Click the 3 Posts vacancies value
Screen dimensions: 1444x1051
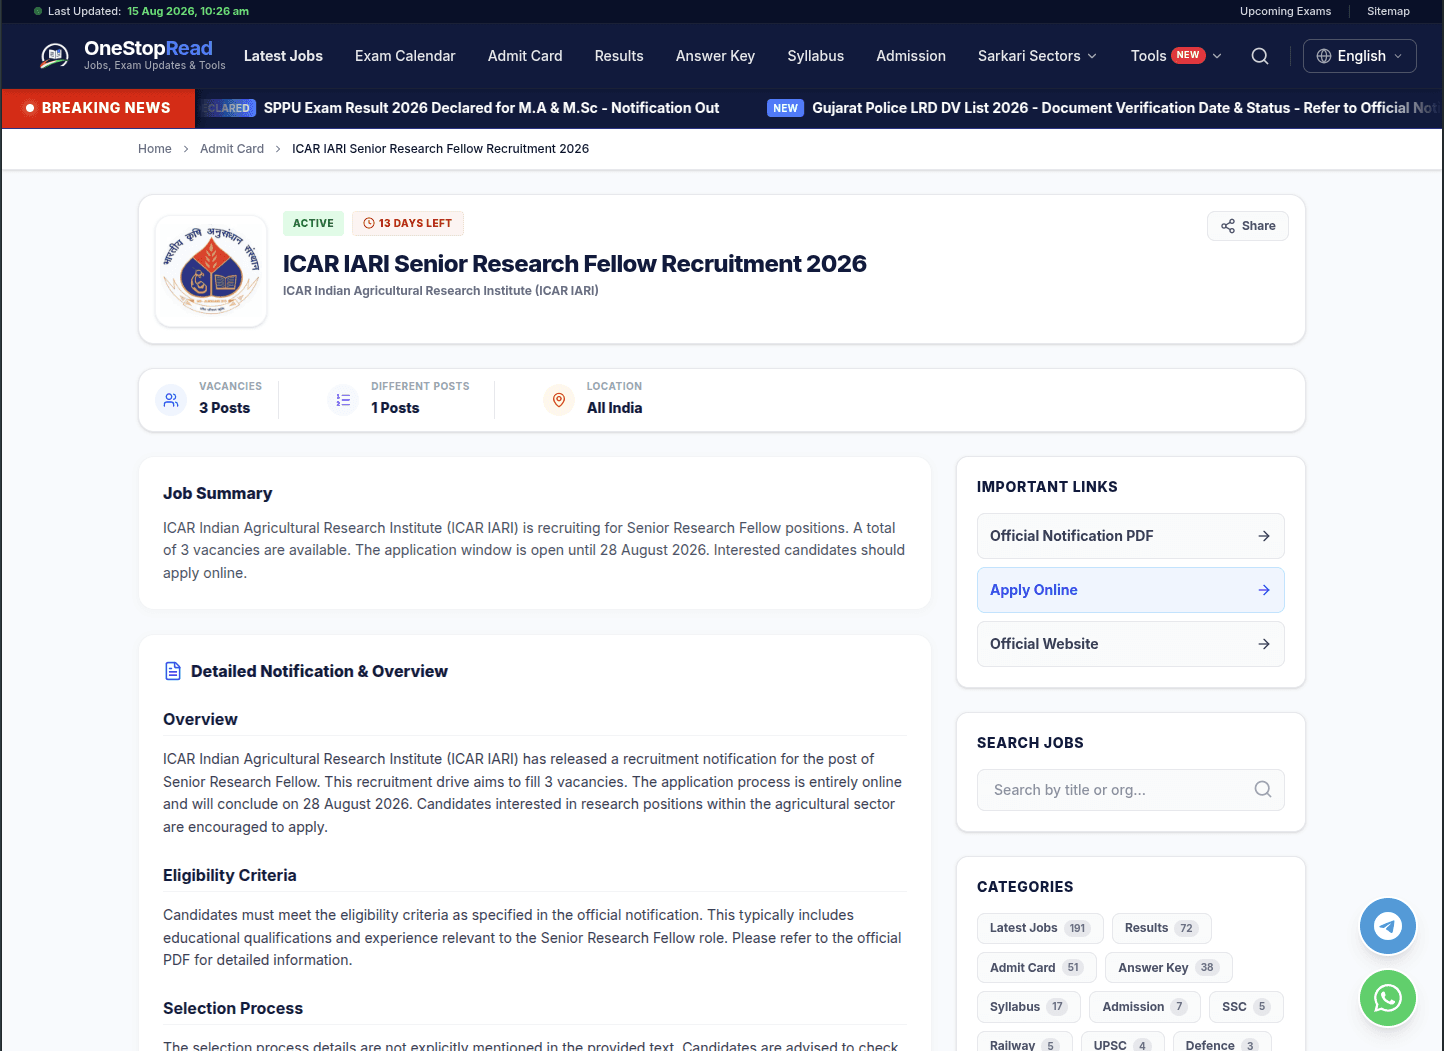225,408
